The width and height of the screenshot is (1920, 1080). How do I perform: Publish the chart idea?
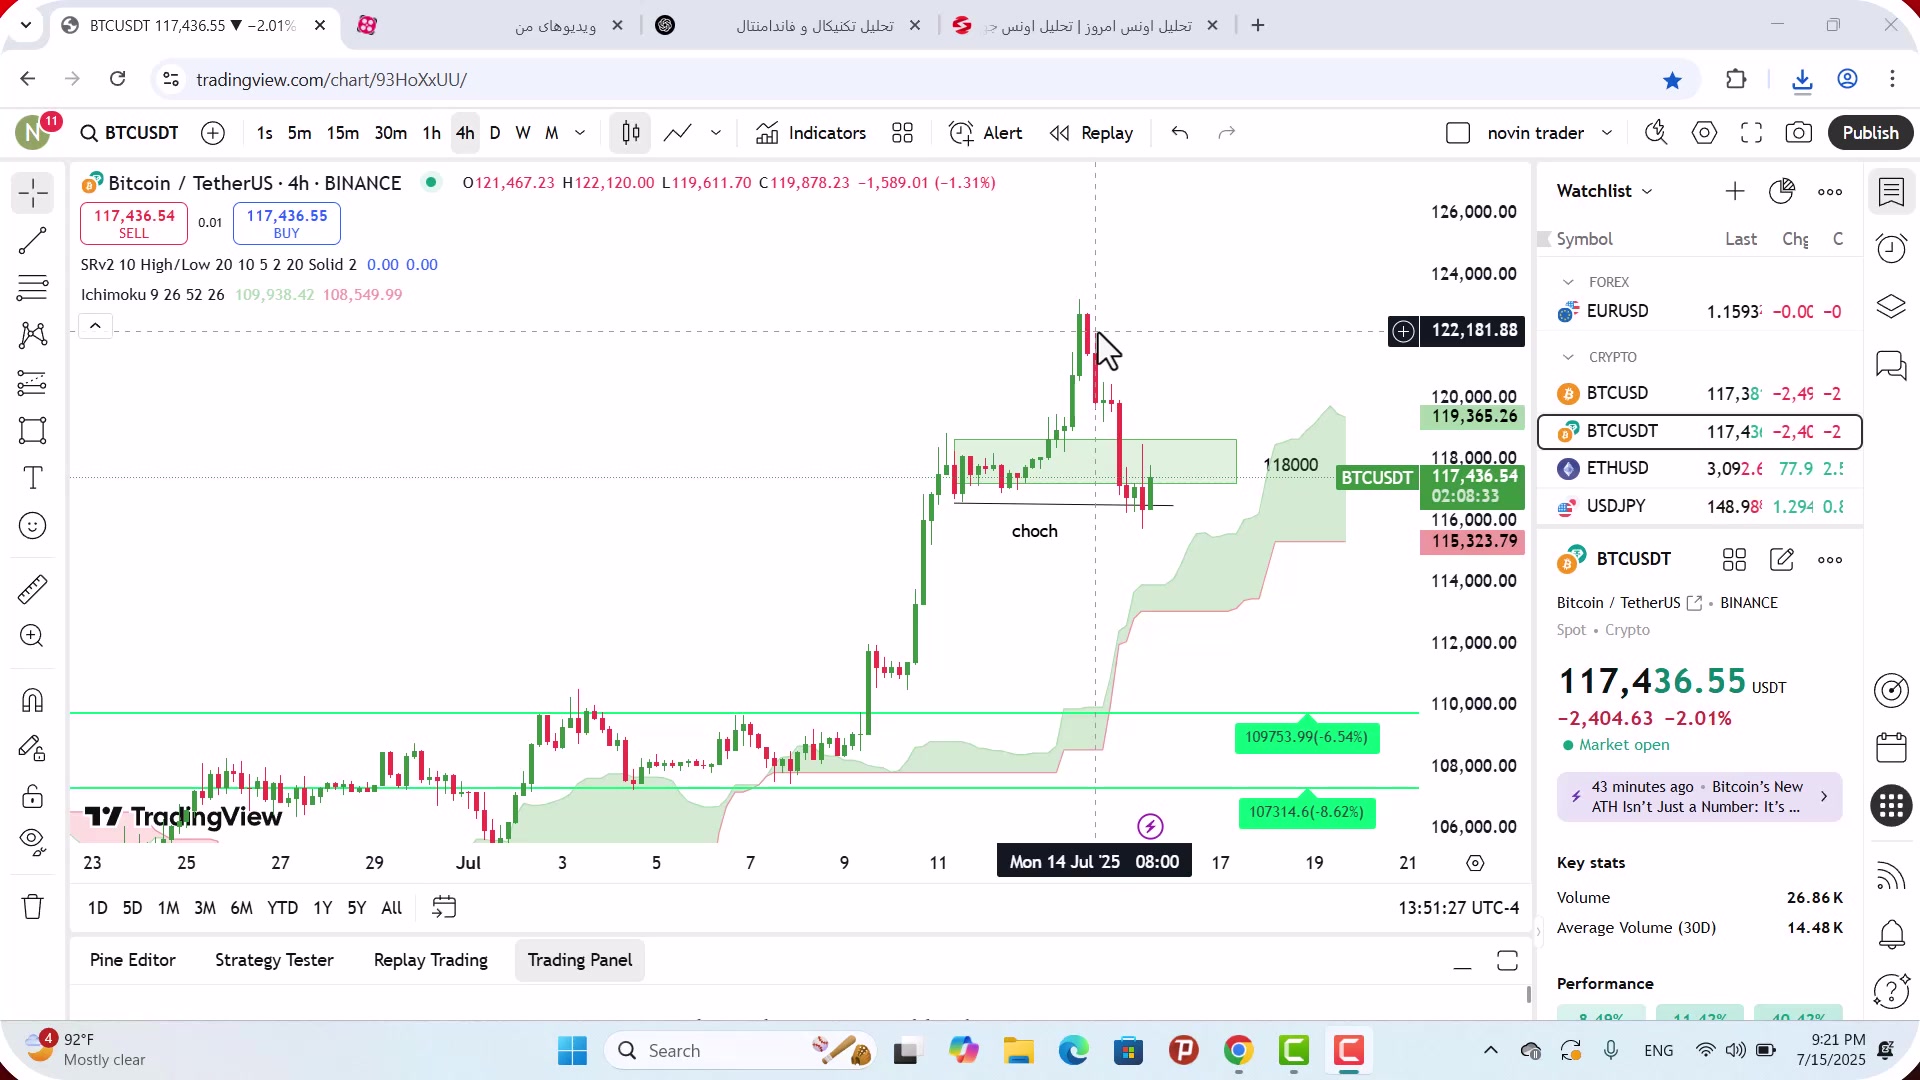pos(1871,133)
